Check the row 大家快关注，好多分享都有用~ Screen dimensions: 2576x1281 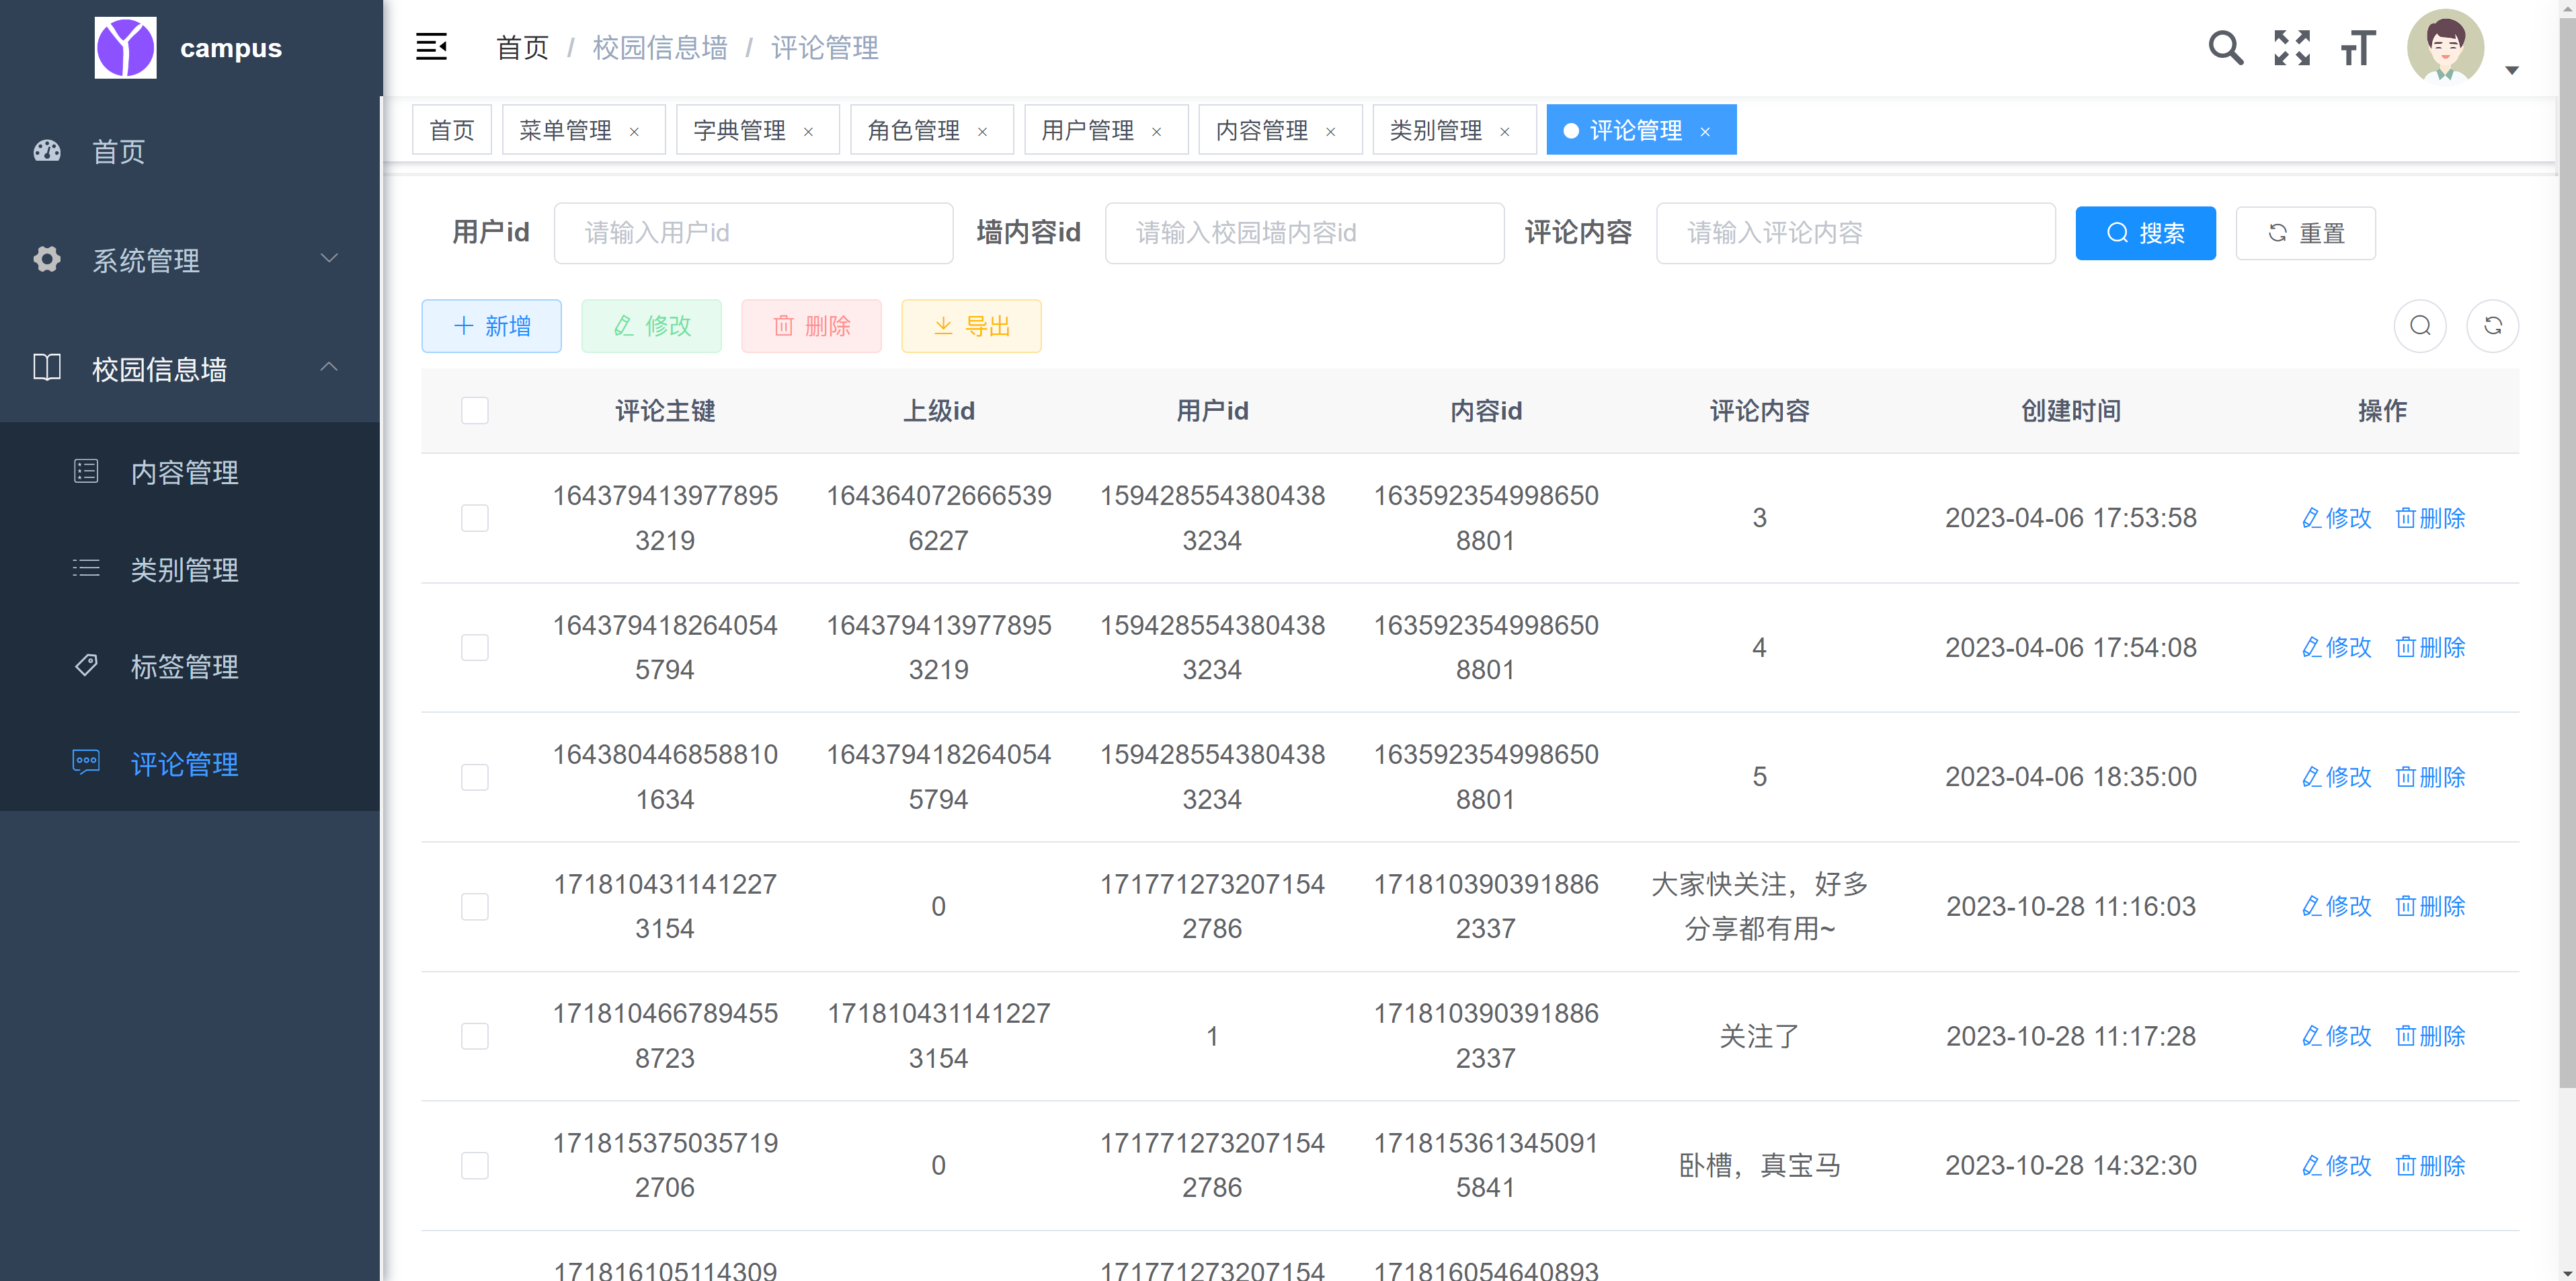(x=475, y=906)
